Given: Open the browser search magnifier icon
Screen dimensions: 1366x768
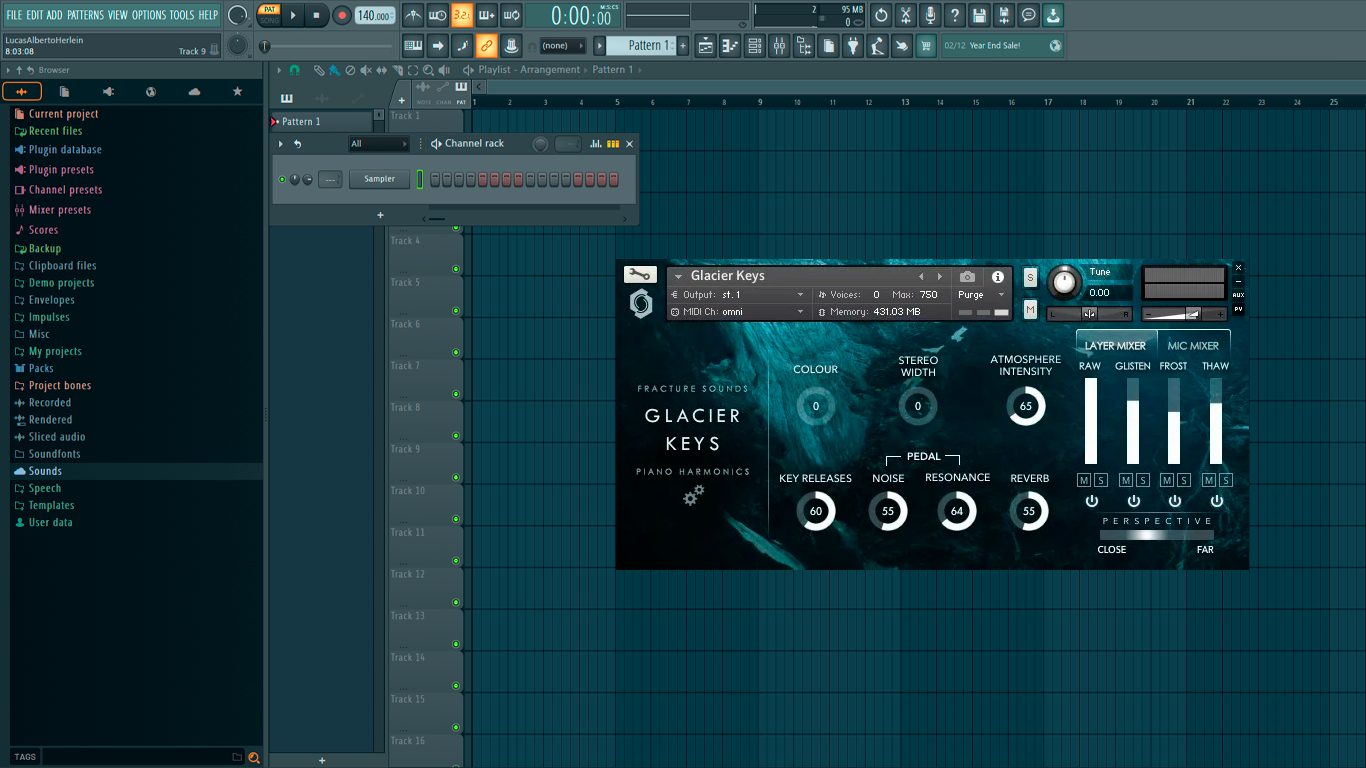Looking at the screenshot, I should (254, 757).
